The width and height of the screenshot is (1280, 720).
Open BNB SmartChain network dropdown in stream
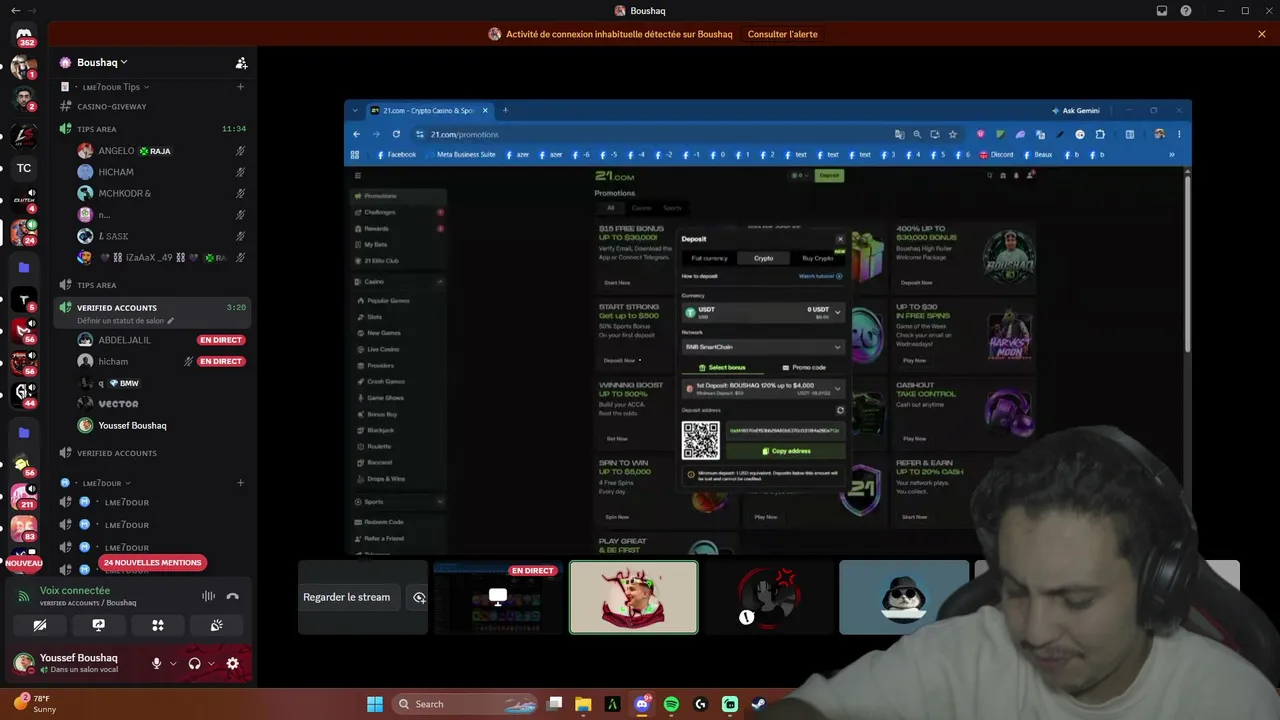[x=763, y=347]
